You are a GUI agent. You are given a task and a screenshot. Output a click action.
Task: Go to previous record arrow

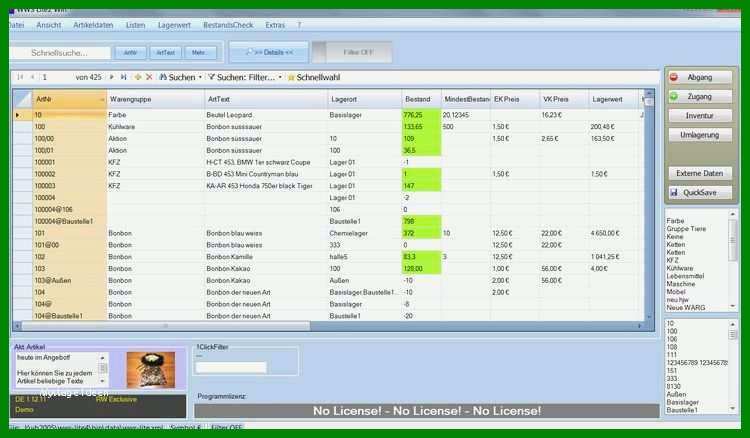point(33,77)
